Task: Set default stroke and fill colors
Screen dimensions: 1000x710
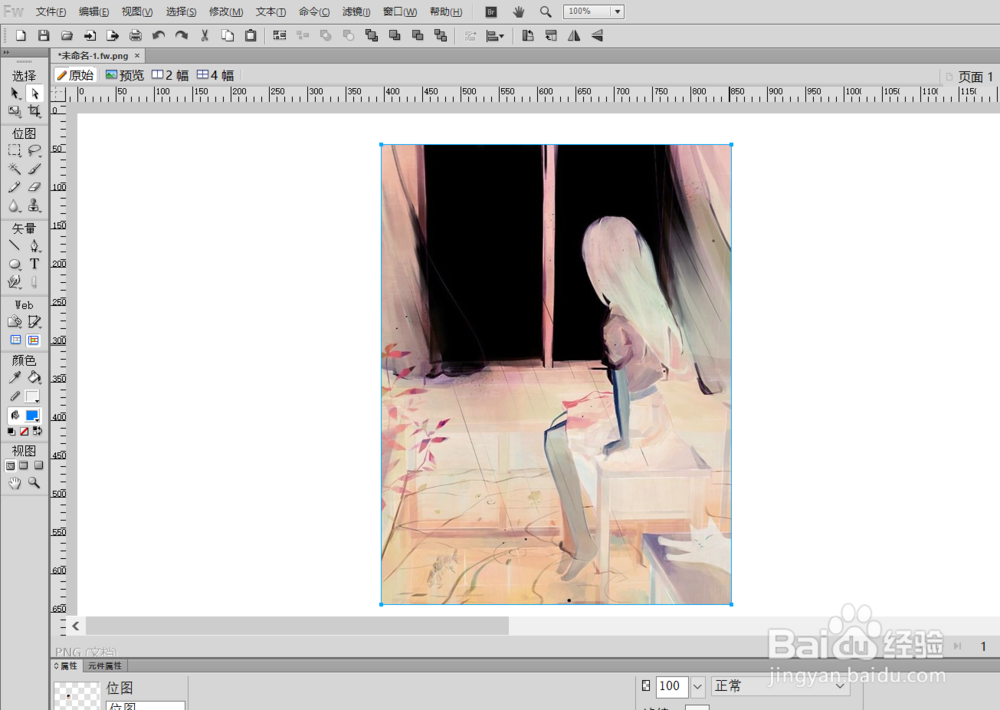Action: (x=11, y=432)
